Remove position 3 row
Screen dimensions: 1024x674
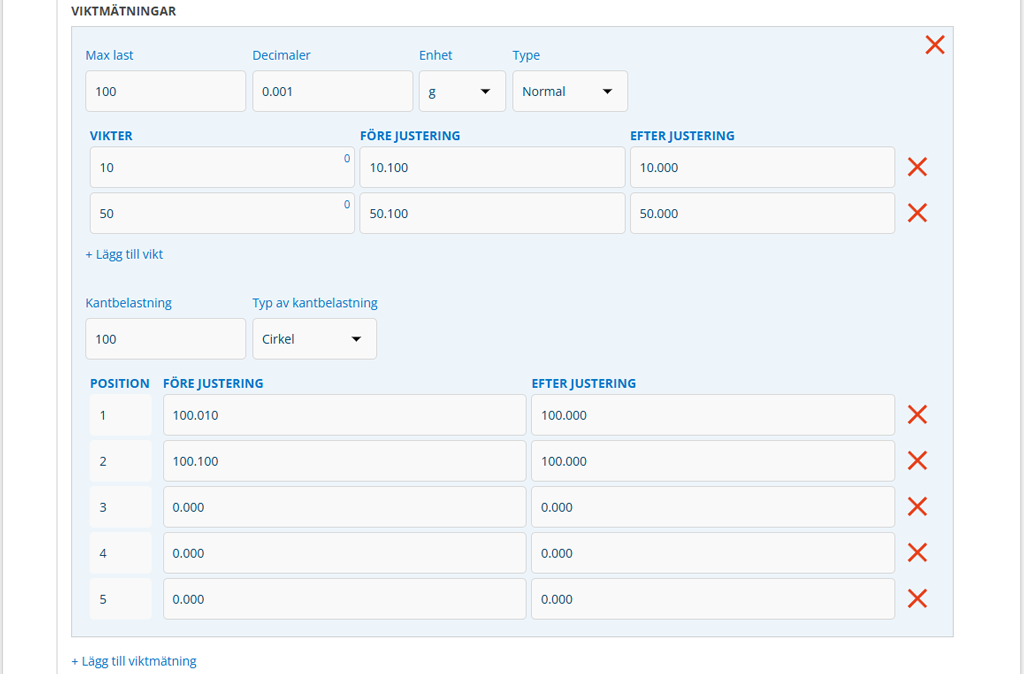916,507
